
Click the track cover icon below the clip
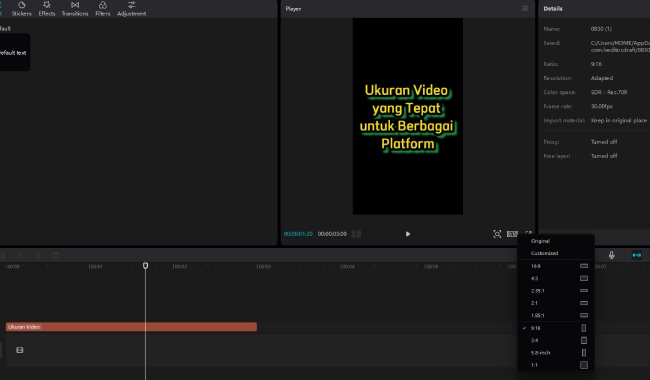pos(19,350)
